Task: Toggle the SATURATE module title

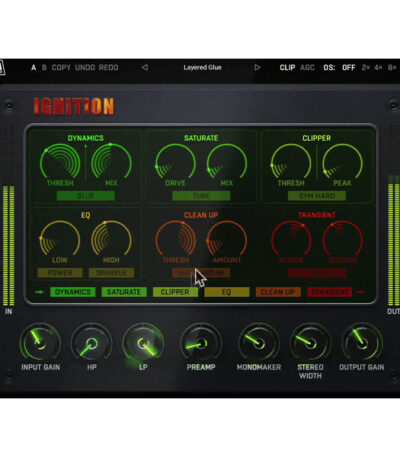Action: tap(201, 138)
